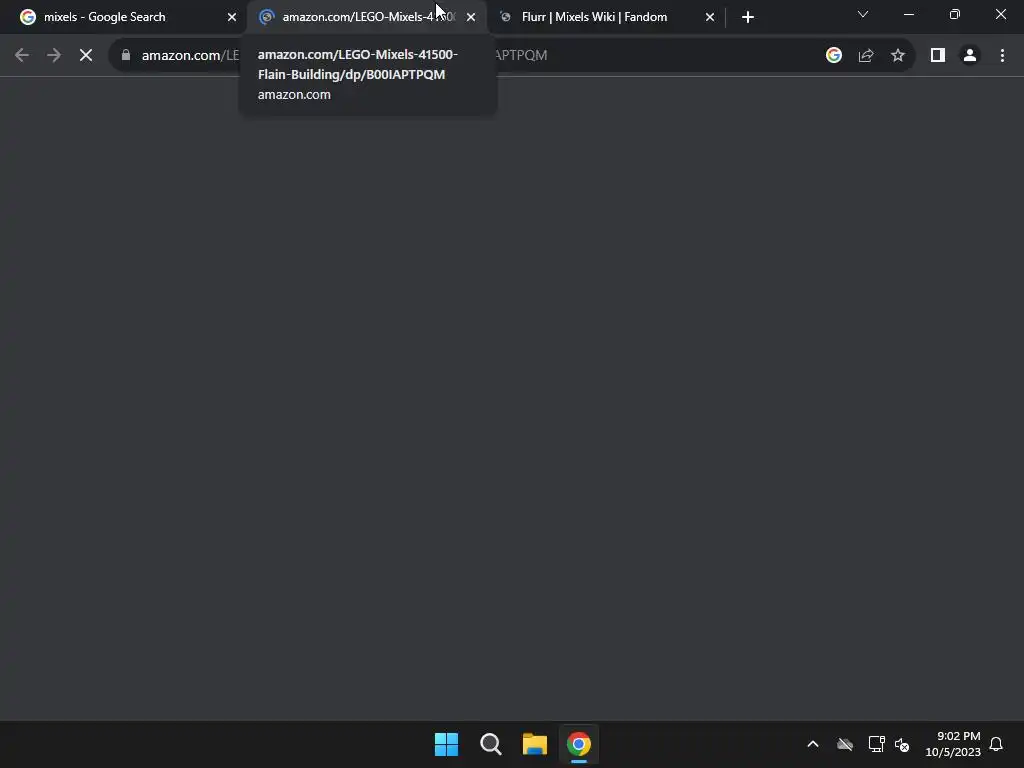
Task: View site information lock icon
Action: [x=126, y=55]
